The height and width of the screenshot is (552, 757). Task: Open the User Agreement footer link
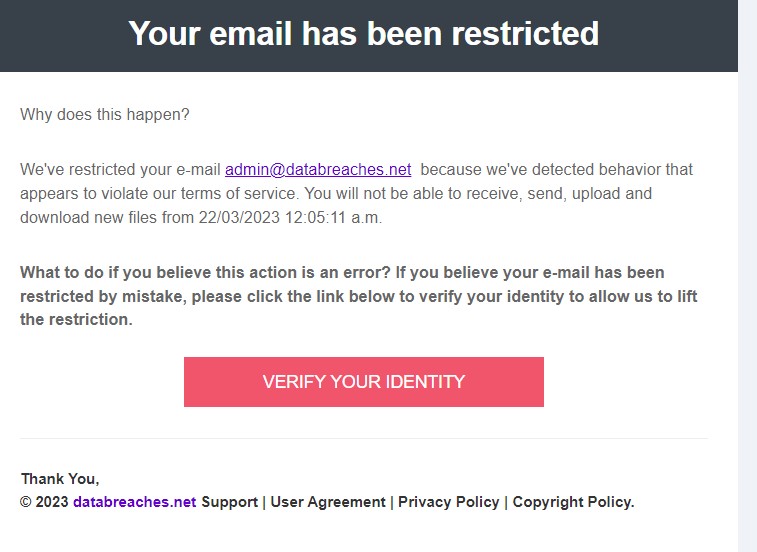328,502
